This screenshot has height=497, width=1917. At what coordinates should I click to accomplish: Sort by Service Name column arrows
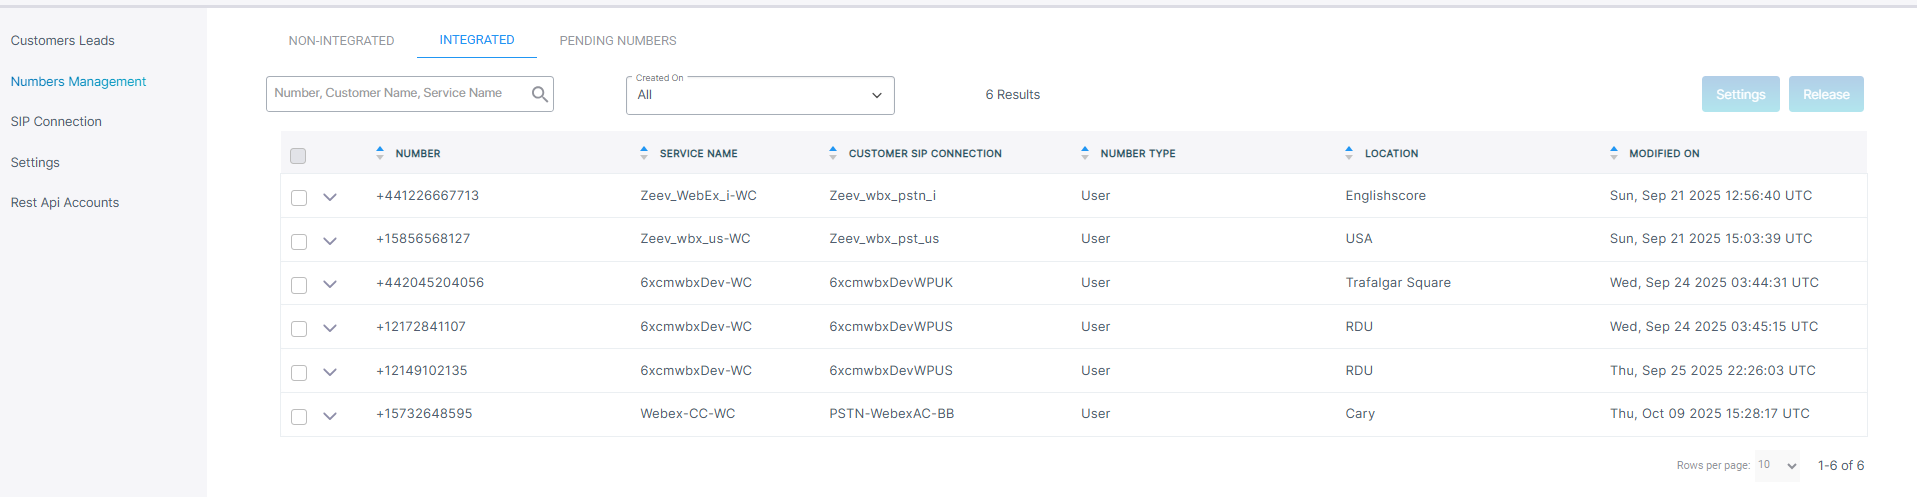coord(644,153)
